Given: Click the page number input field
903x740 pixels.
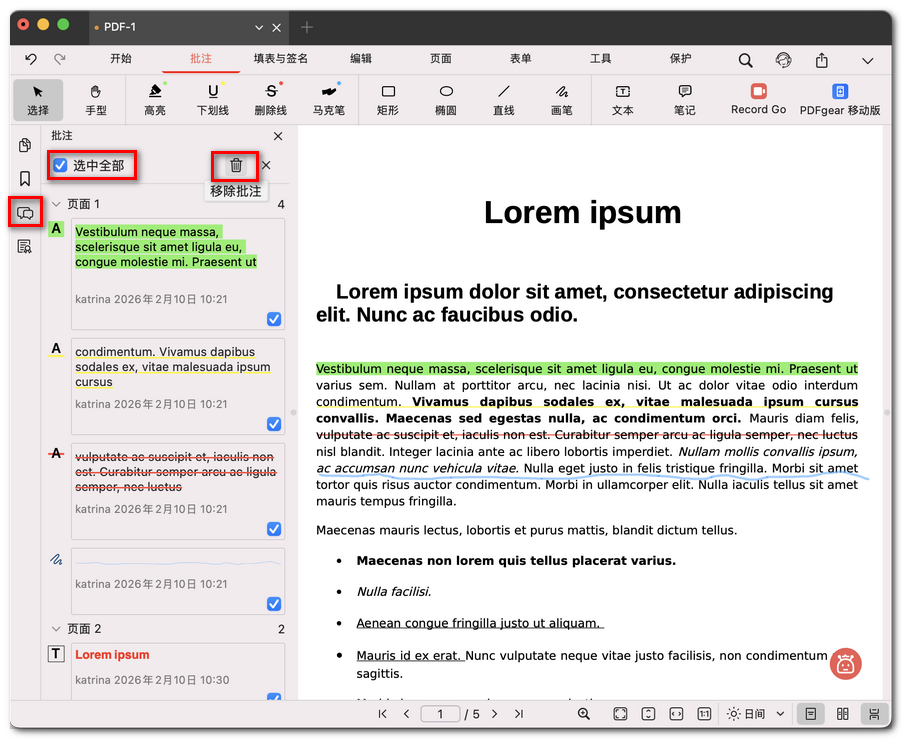Looking at the screenshot, I should (441, 714).
